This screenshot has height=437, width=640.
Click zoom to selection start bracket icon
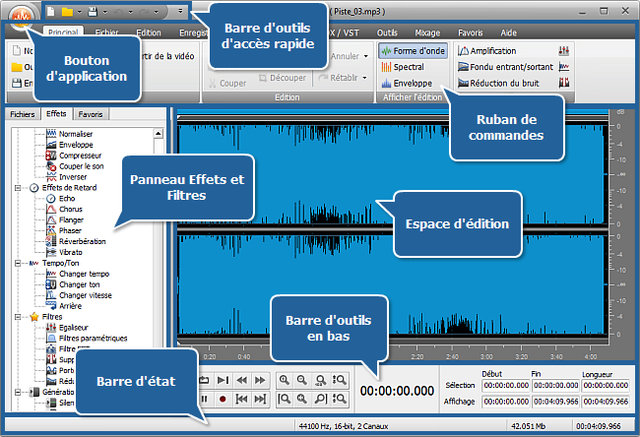284,399
